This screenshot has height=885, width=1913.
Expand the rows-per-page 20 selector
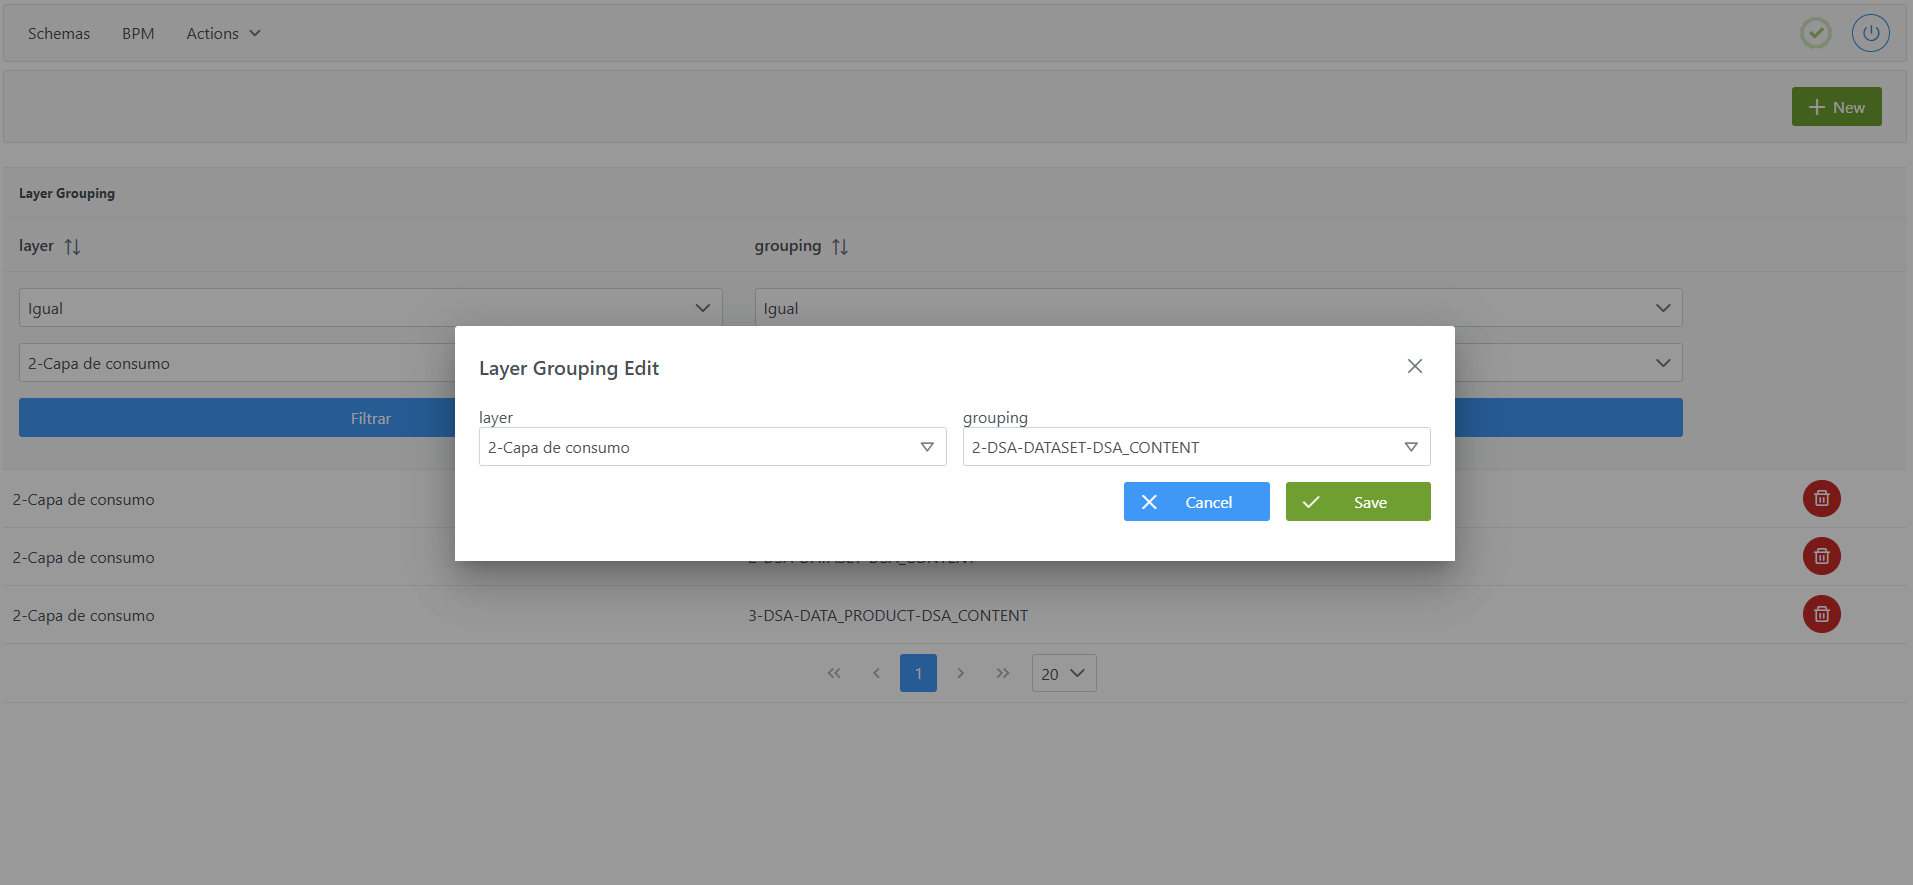click(x=1063, y=673)
